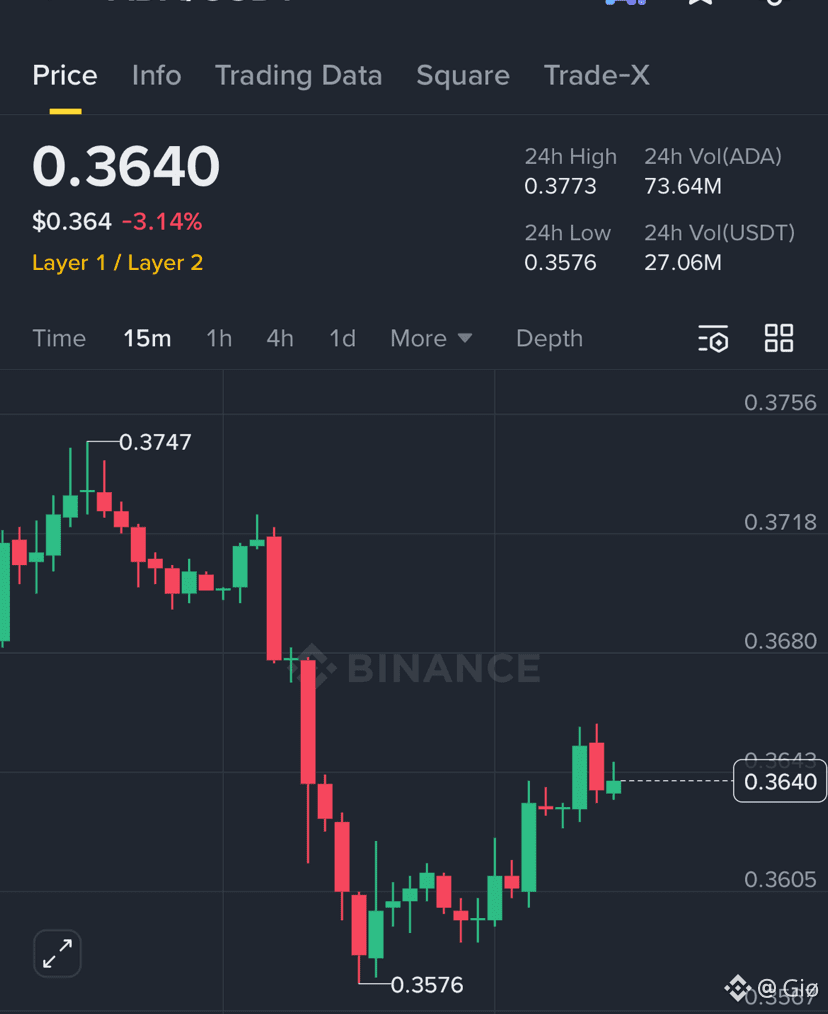Select the Time line chart view

[59, 338]
